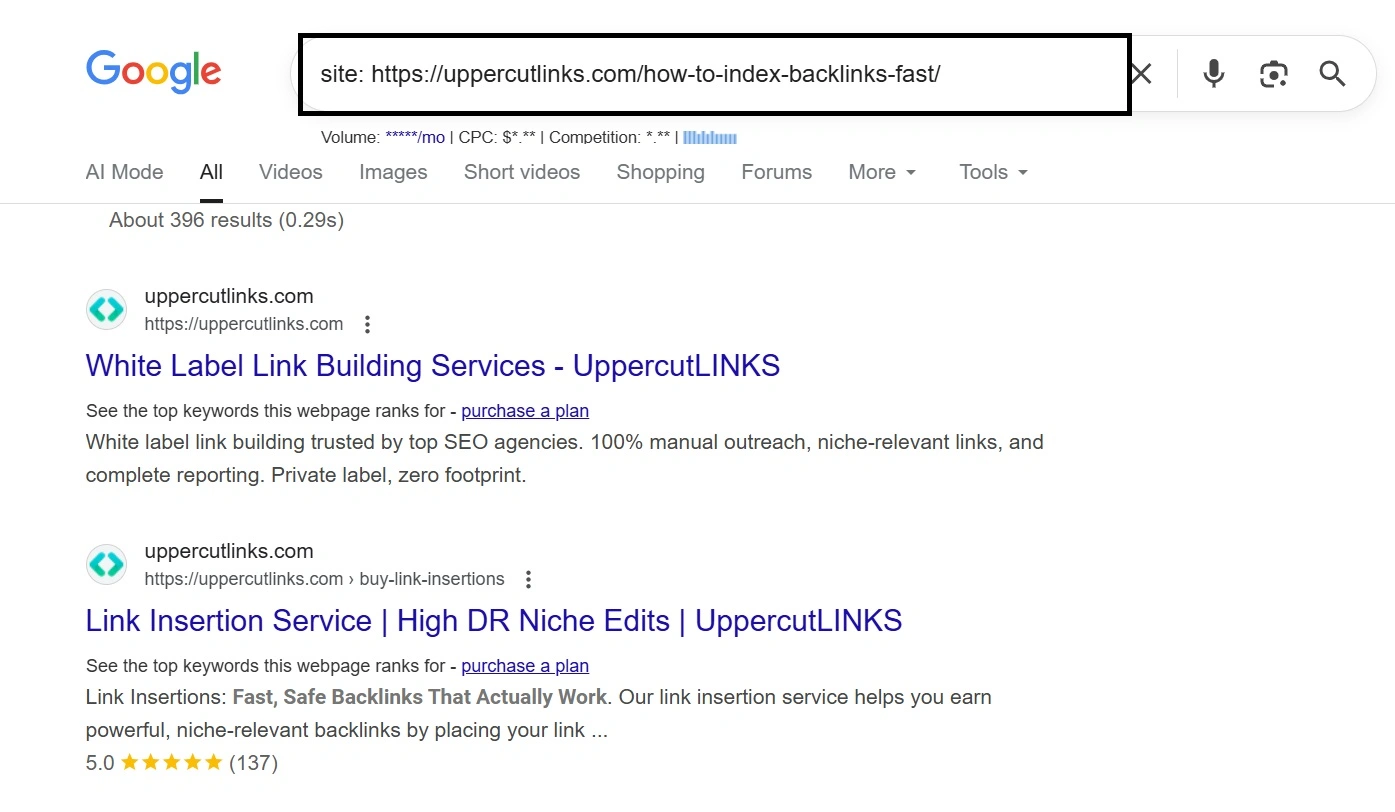Click the "(137)" review count

pyautogui.click(x=254, y=763)
